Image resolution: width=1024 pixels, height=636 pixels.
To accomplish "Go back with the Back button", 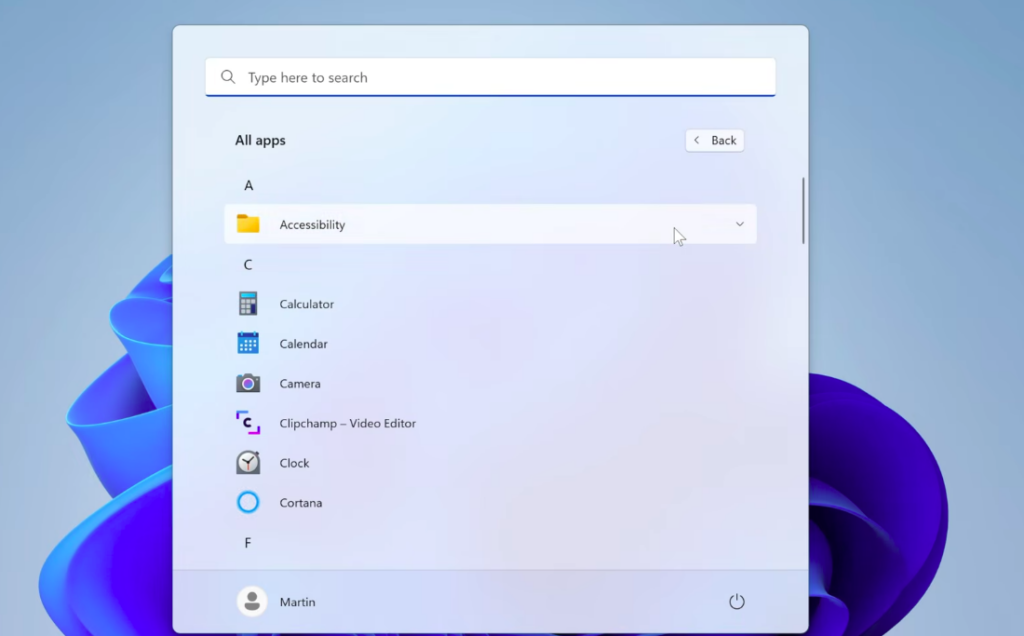I will point(715,140).
